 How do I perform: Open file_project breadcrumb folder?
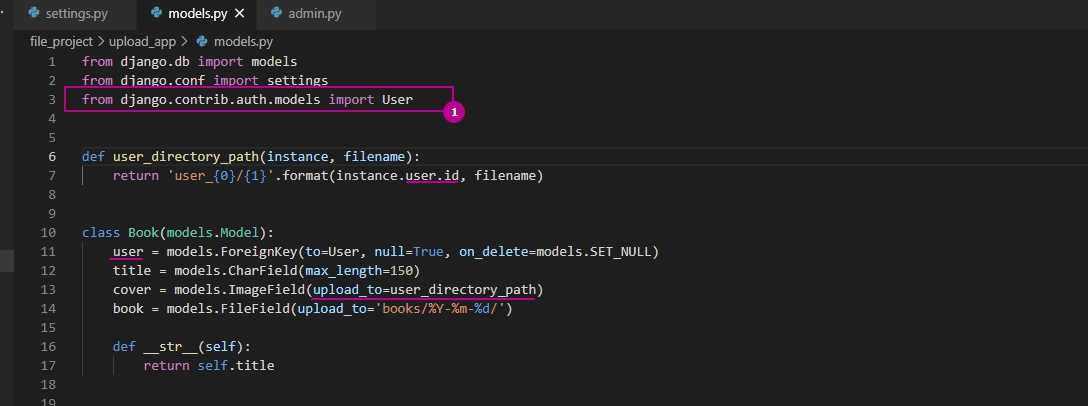61,42
